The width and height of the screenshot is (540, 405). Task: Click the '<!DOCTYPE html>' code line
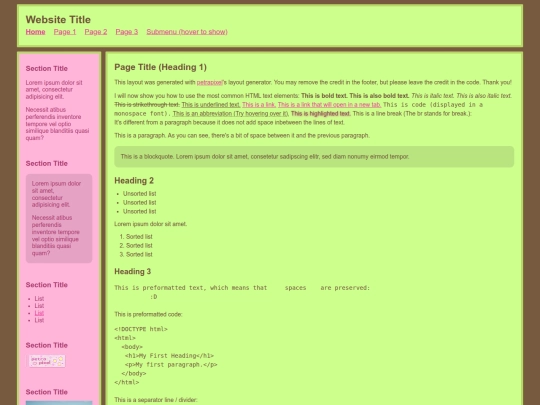(x=141, y=329)
